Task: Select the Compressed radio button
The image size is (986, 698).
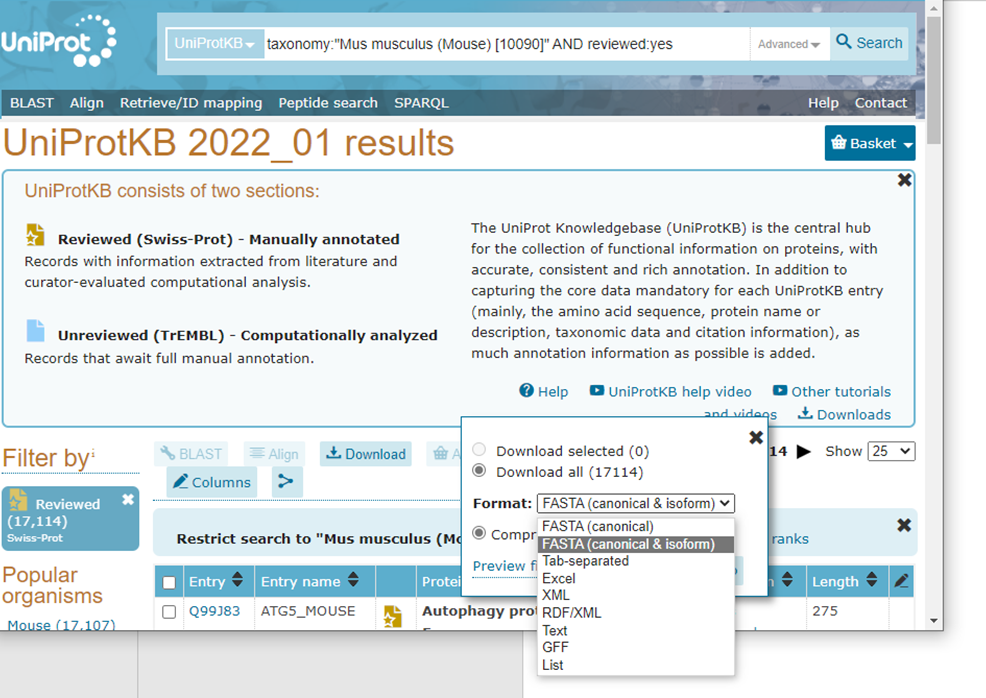Action: tap(479, 533)
